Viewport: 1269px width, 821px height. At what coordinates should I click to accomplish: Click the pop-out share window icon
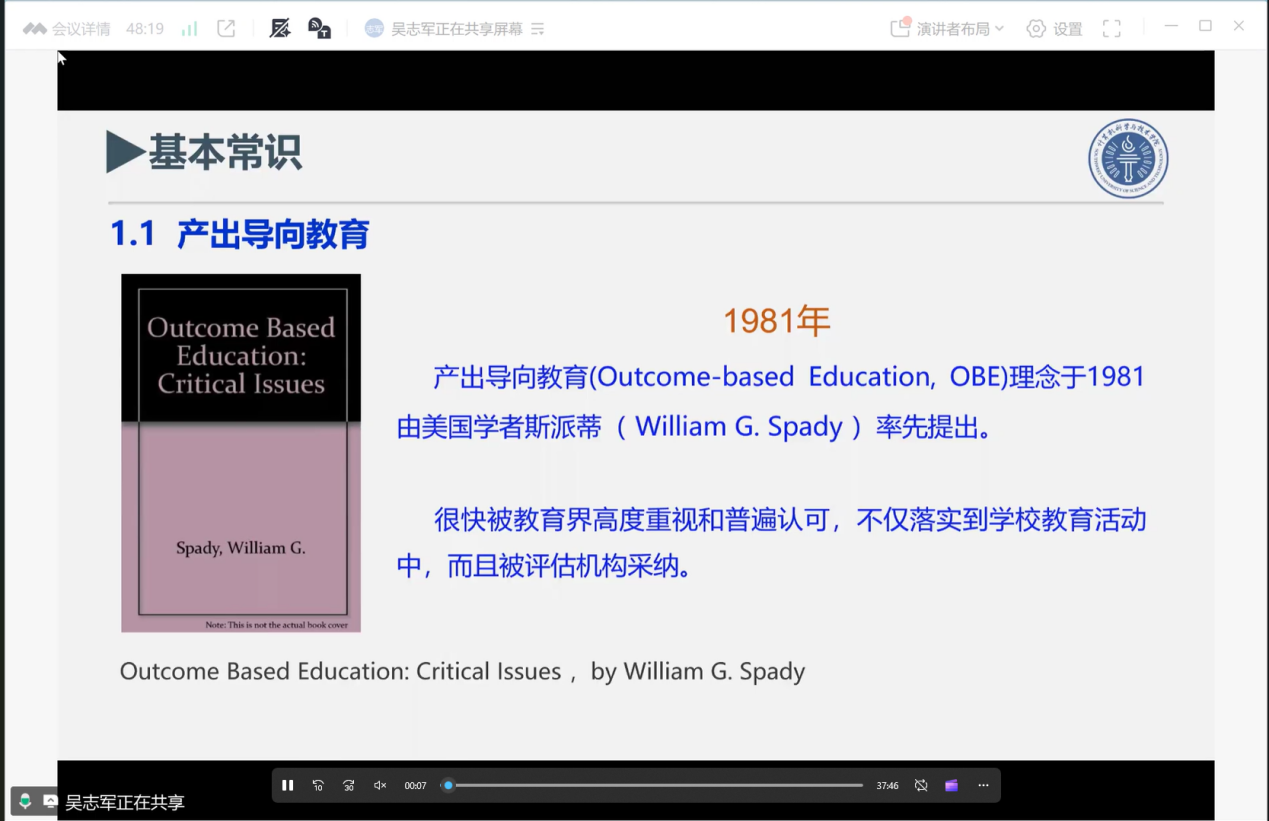[x=227, y=29]
